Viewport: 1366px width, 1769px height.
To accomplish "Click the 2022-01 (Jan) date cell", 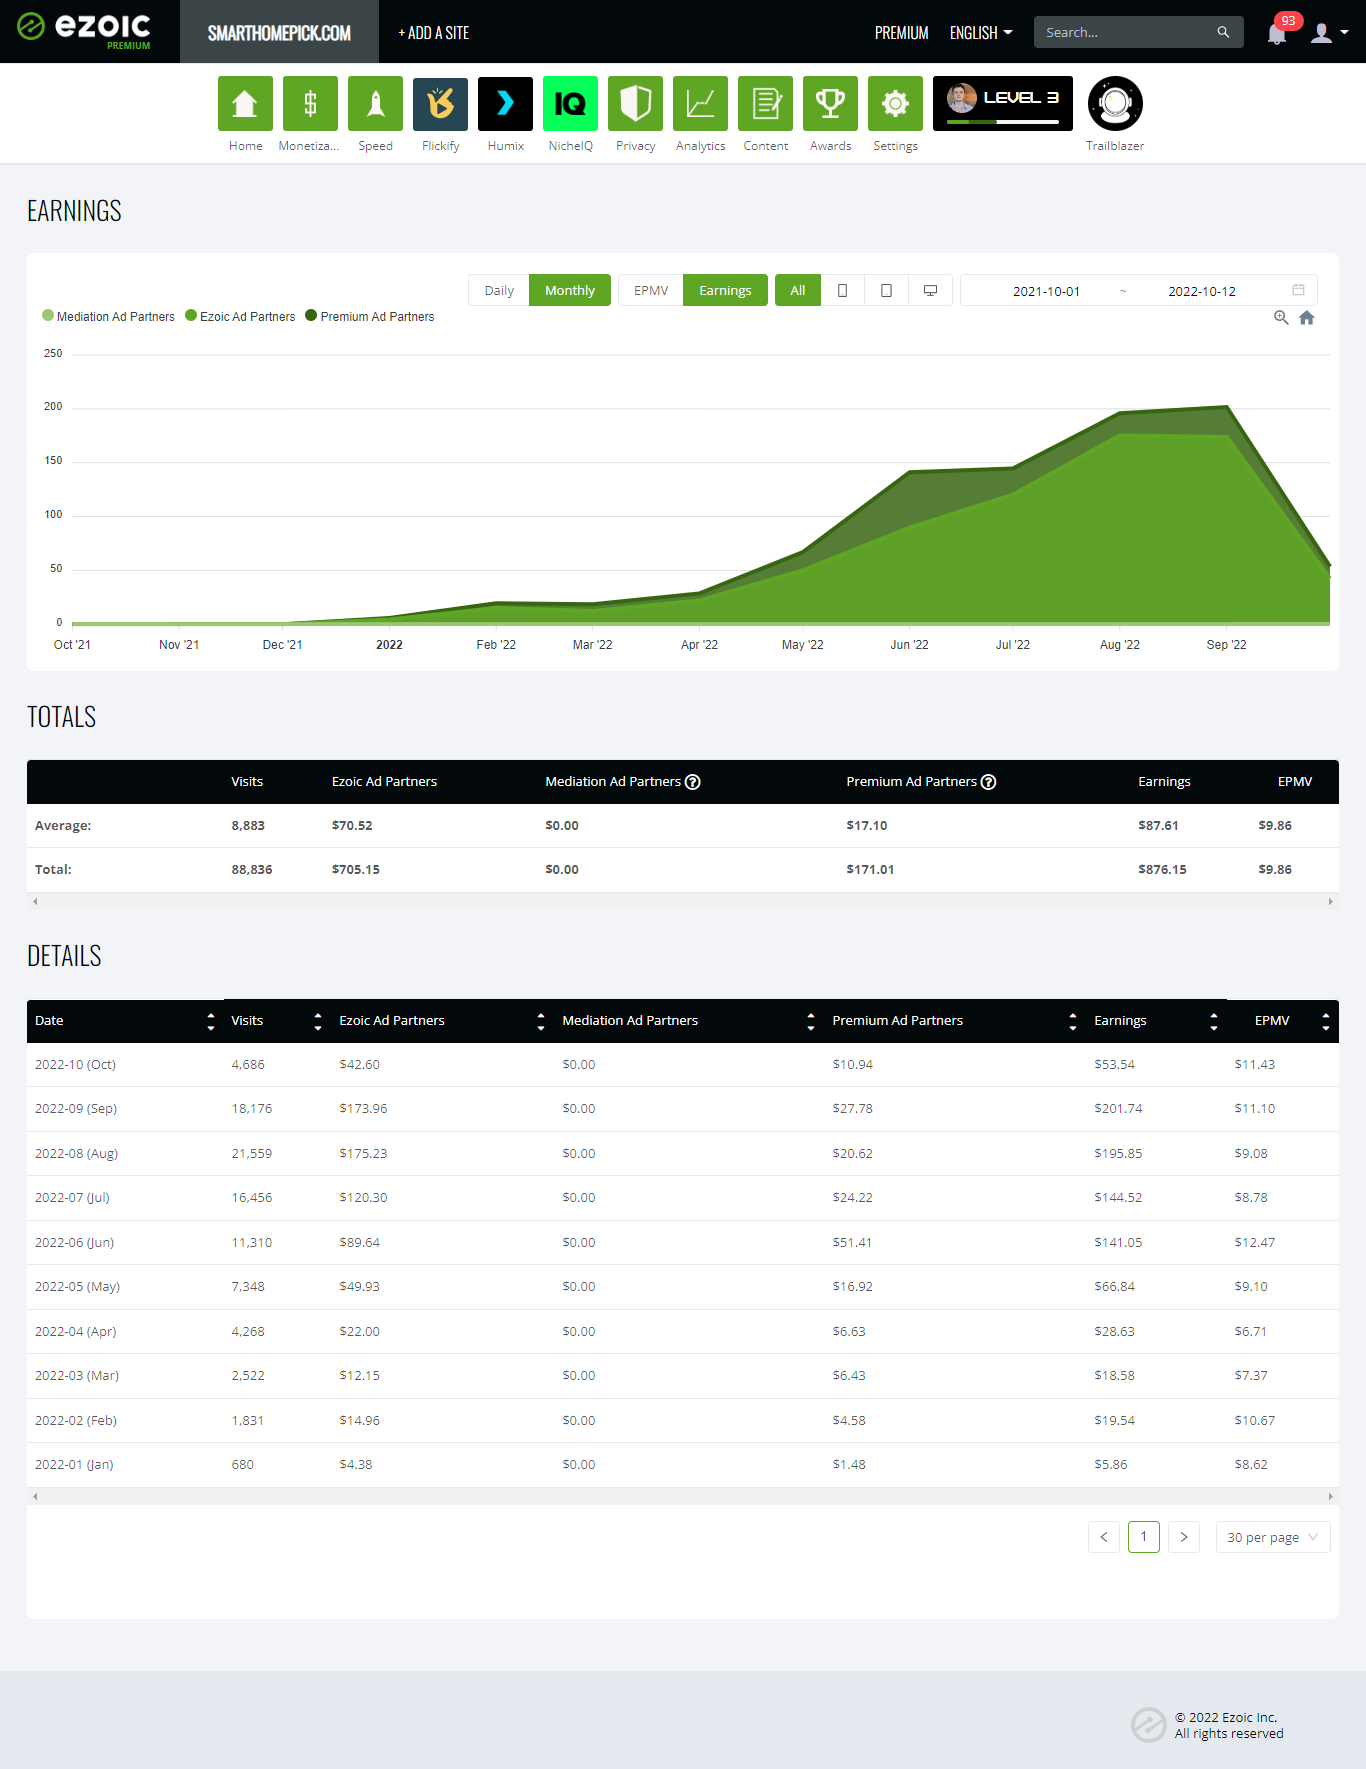I will (x=74, y=1465).
